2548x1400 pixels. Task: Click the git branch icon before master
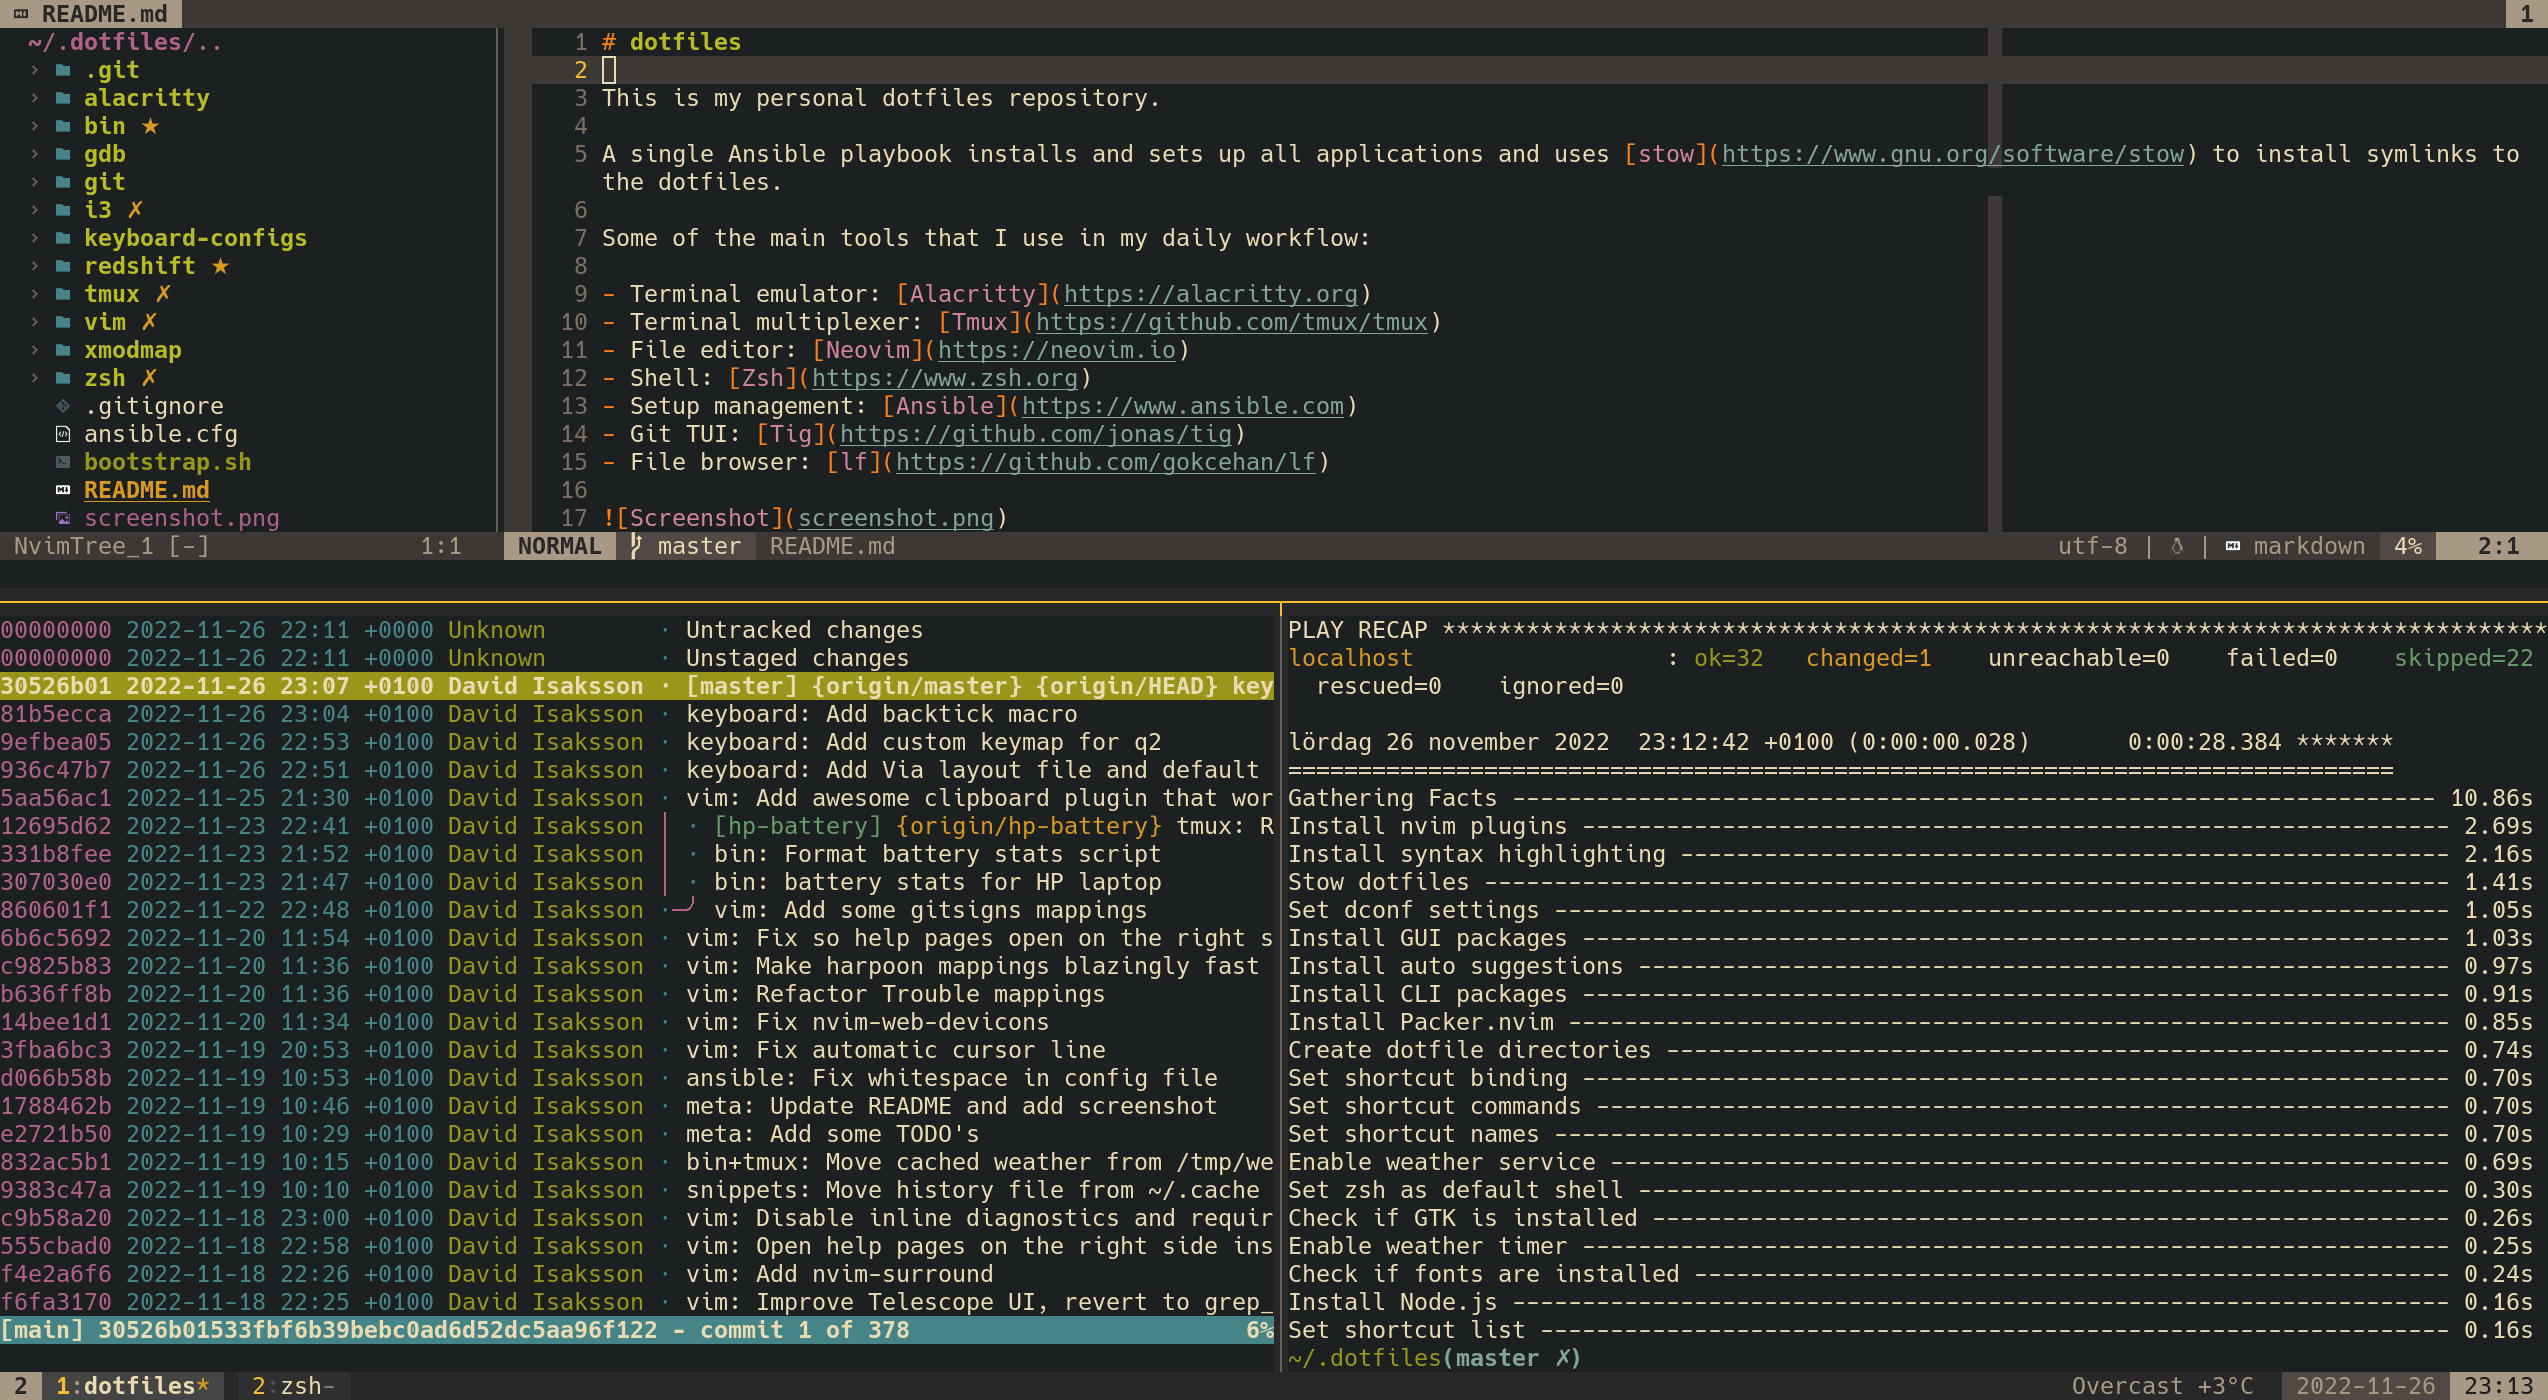[636, 546]
